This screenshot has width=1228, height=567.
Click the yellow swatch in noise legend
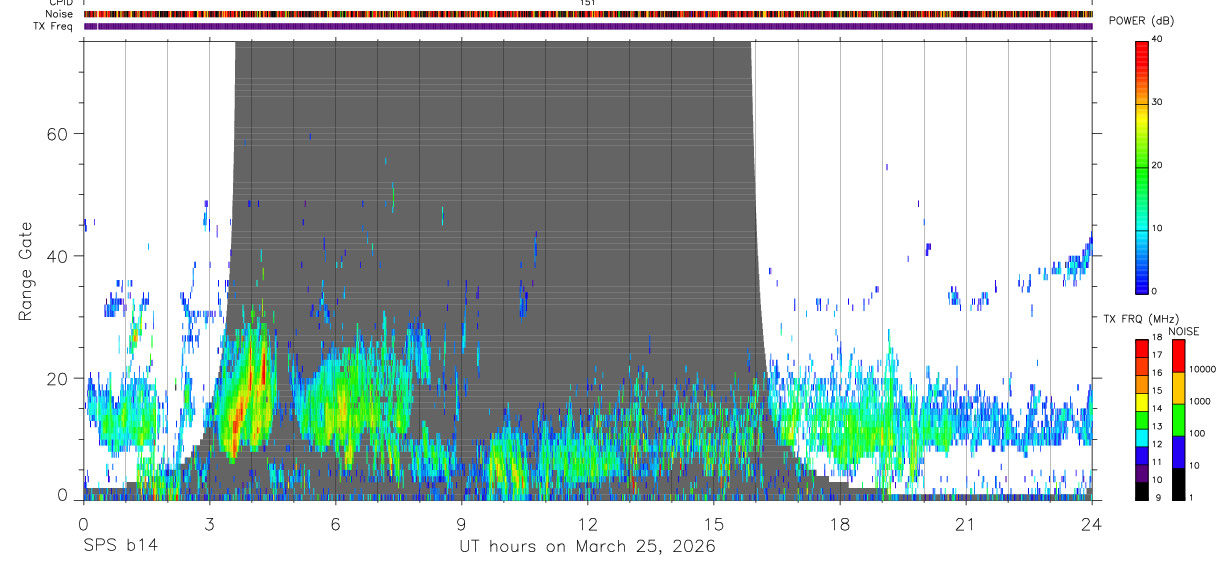[x=1179, y=388]
